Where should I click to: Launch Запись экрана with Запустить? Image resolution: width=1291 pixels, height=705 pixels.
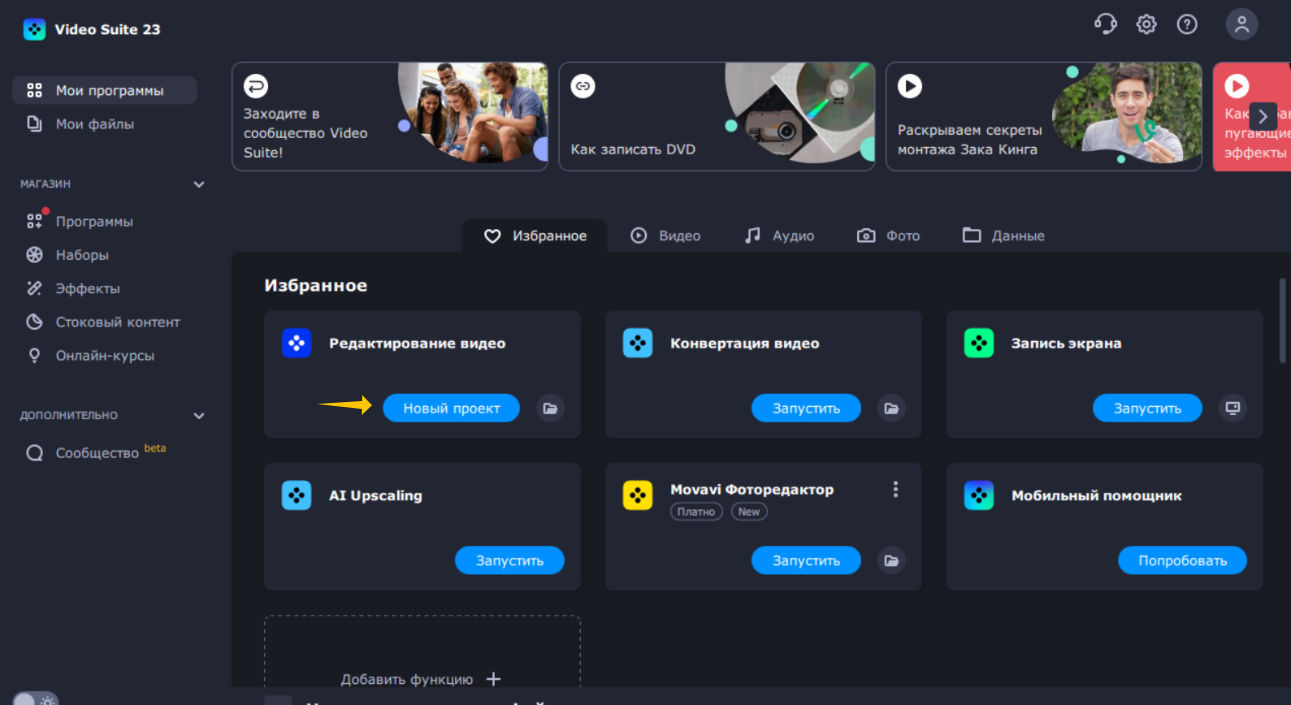(x=1147, y=408)
